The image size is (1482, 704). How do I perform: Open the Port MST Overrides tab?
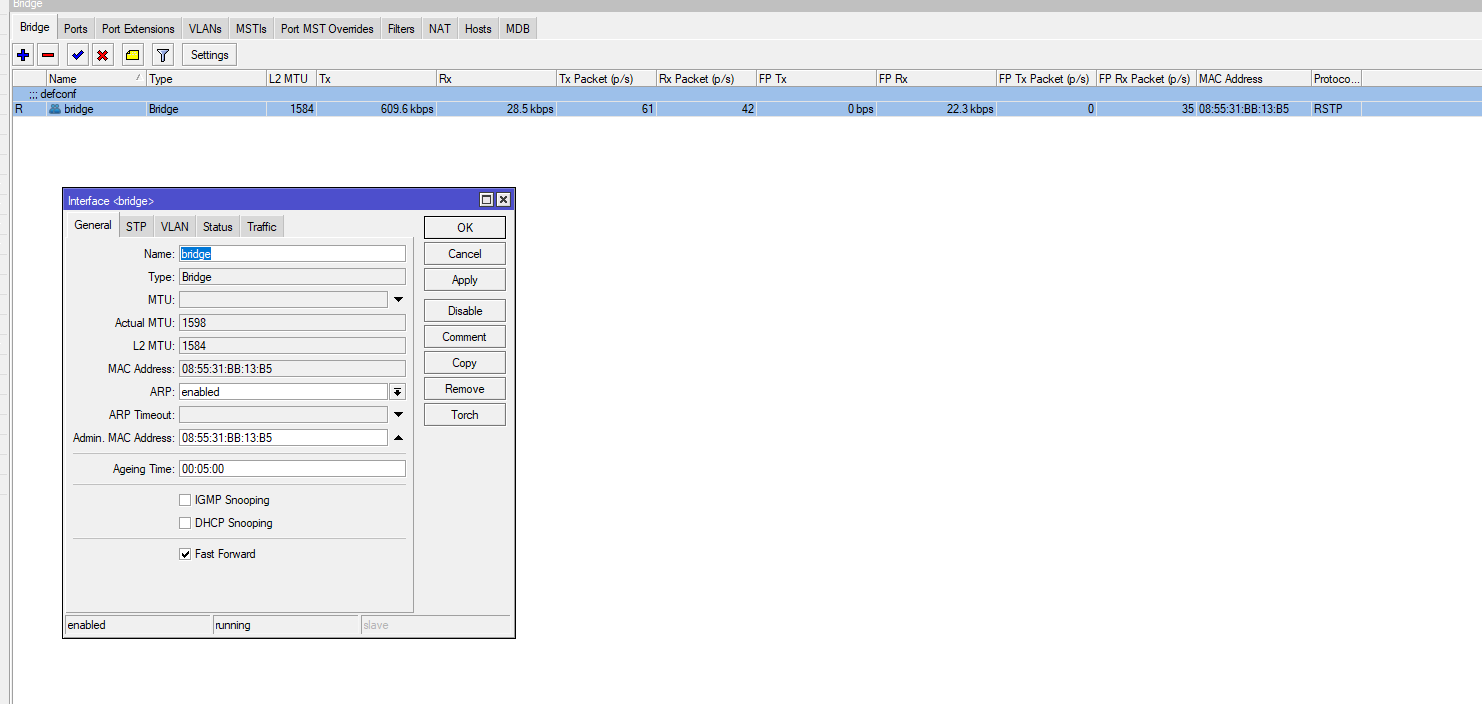tap(327, 29)
